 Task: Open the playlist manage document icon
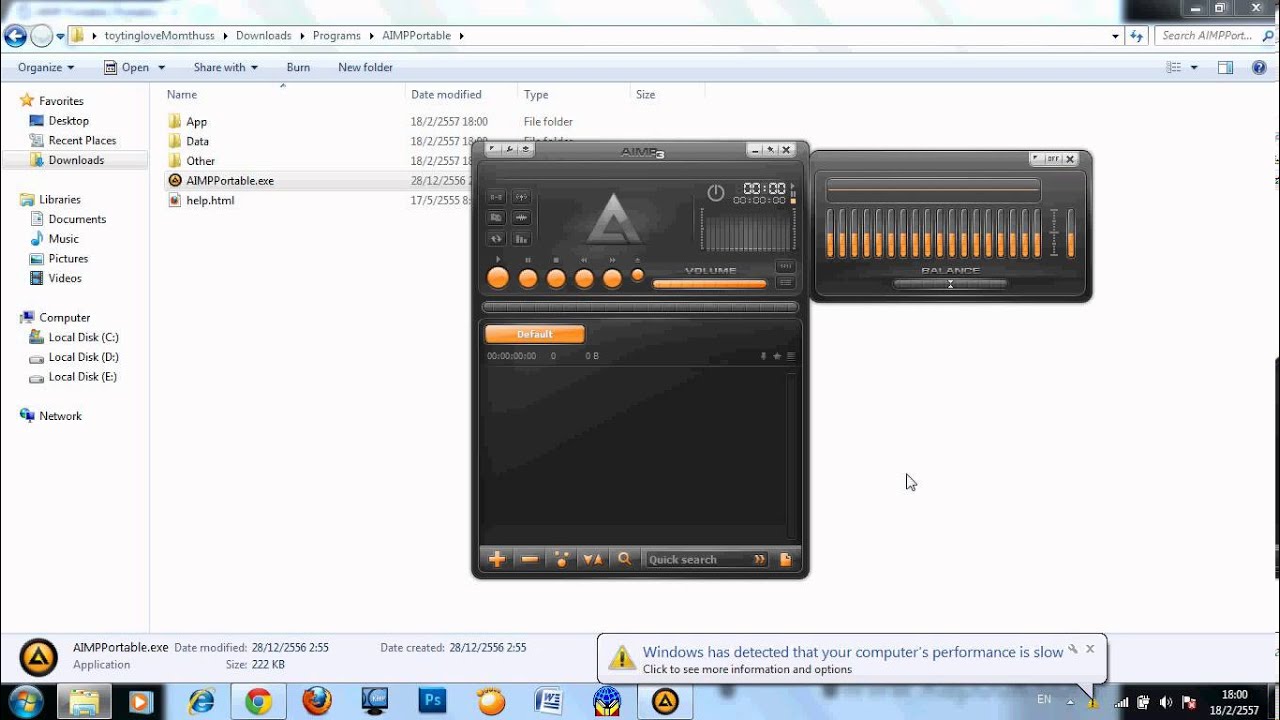tap(785, 559)
